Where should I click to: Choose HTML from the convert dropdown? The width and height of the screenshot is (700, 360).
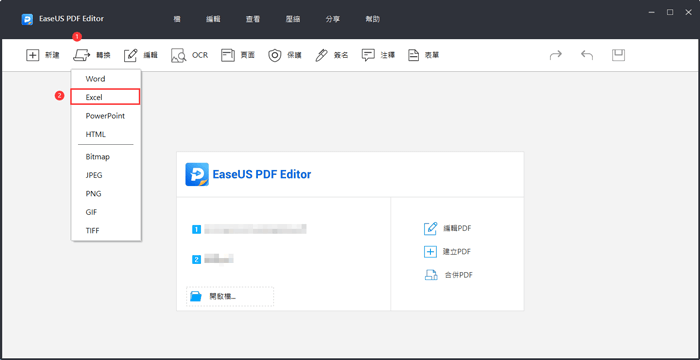106,134
